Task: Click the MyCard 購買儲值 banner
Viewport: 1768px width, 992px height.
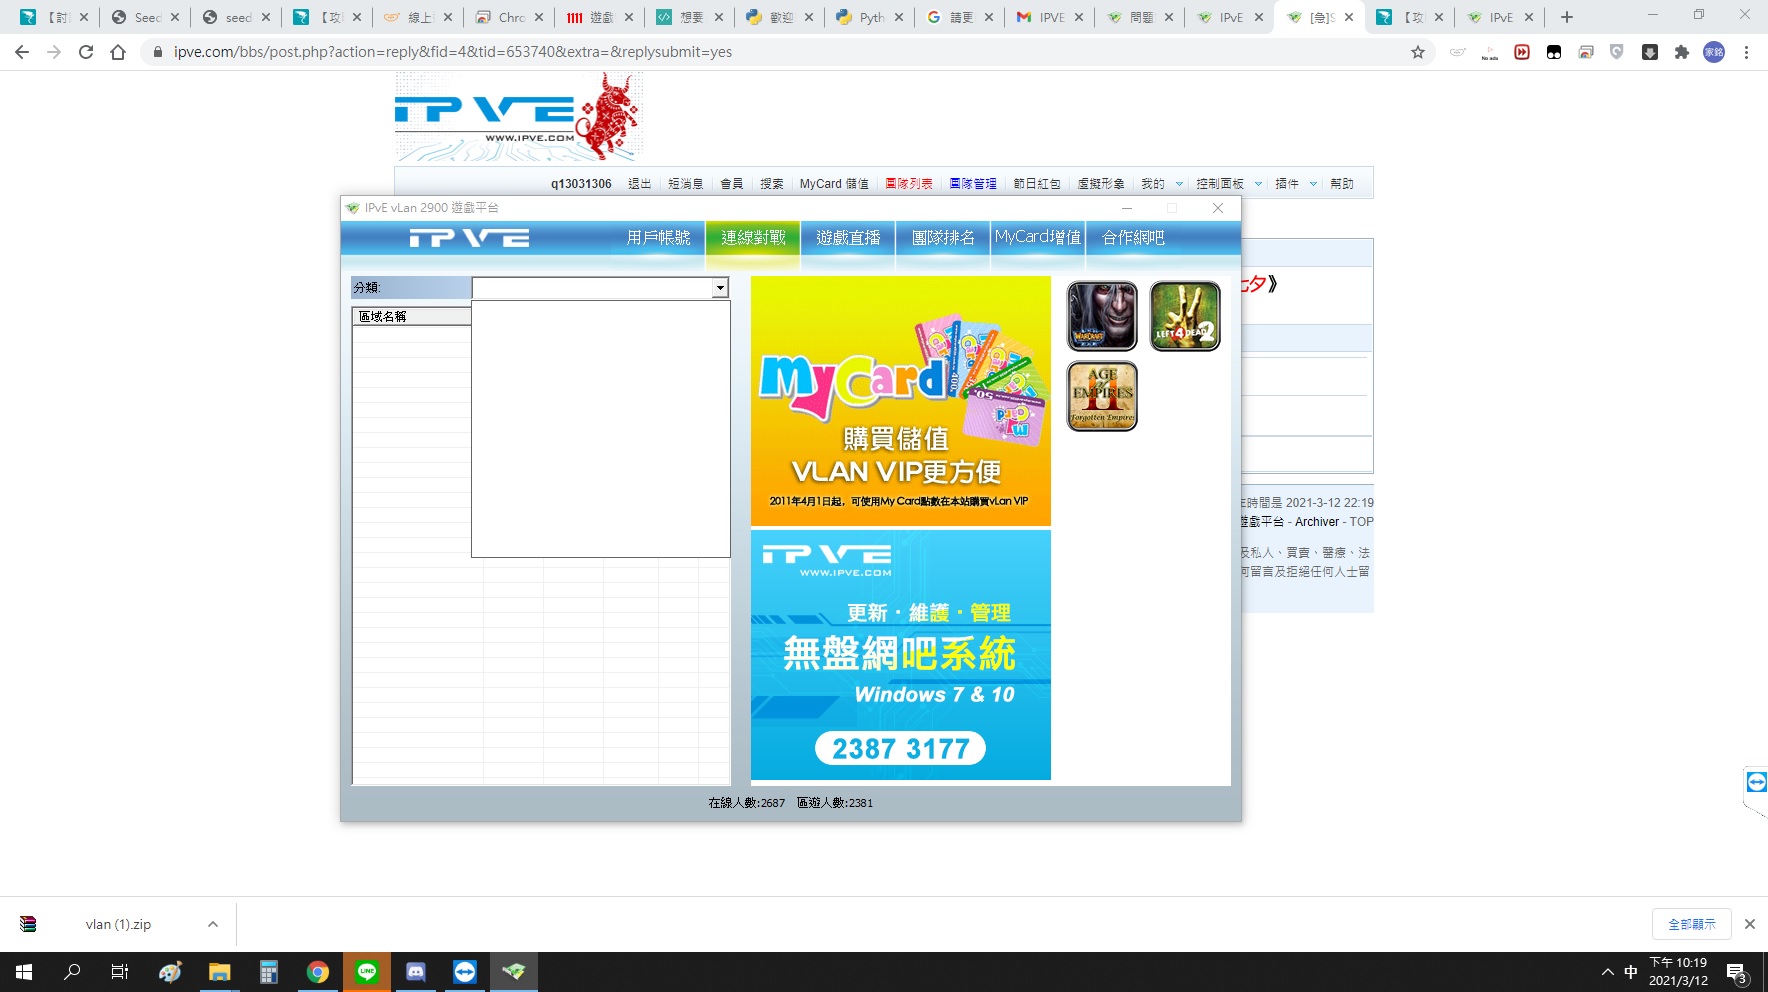Action: 900,401
